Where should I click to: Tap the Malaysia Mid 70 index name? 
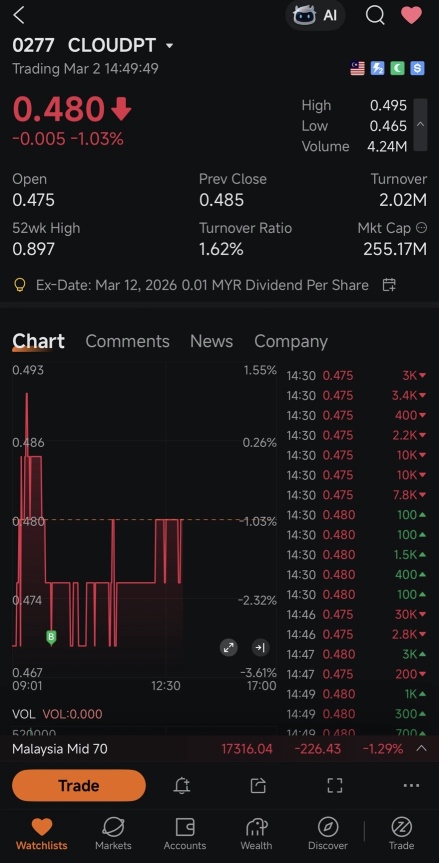pyautogui.click(x=59, y=749)
